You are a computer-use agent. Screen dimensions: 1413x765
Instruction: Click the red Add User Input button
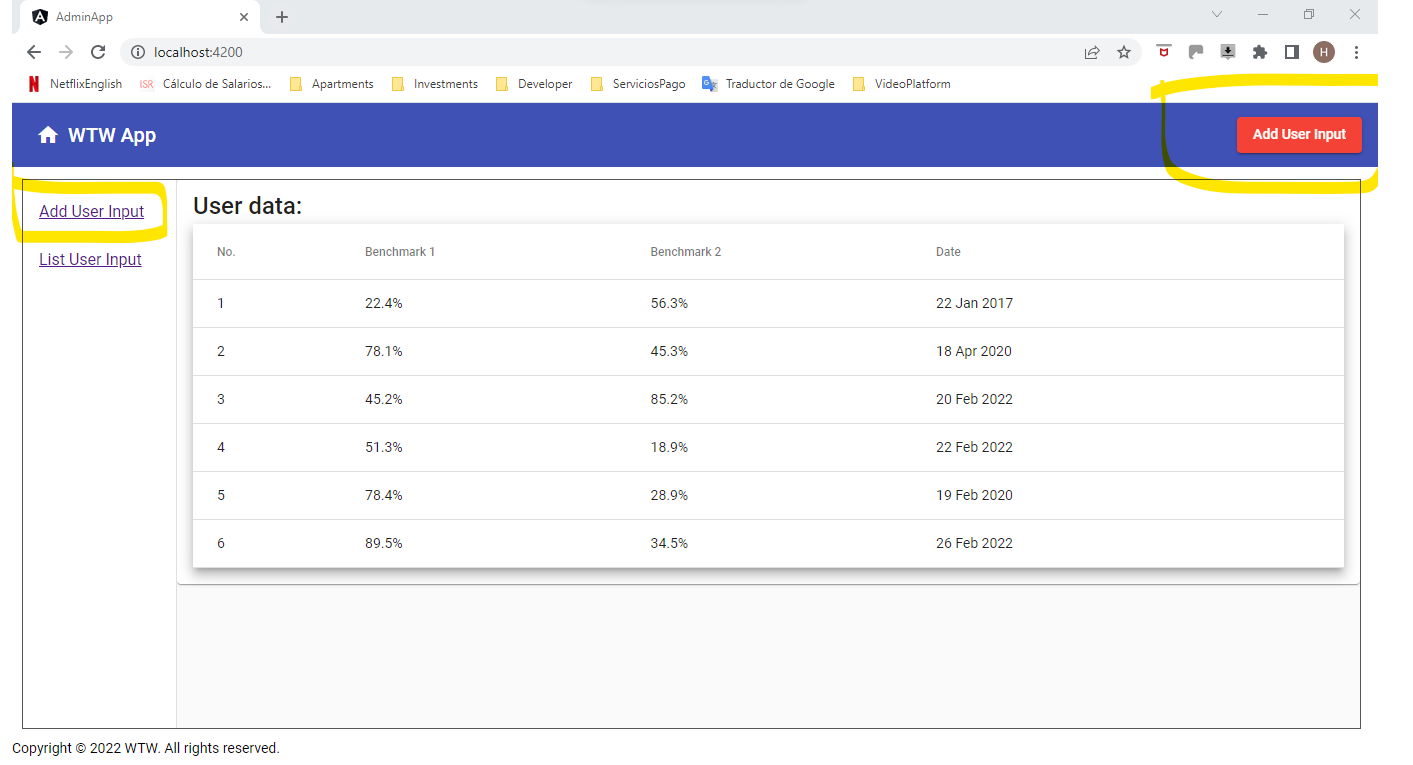[x=1299, y=134]
